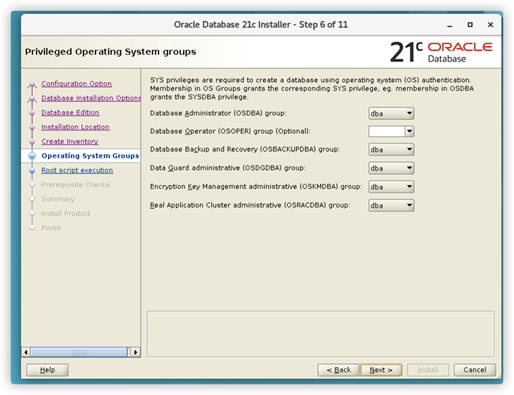Click the Root script execution step bullet icon

point(32,170)
